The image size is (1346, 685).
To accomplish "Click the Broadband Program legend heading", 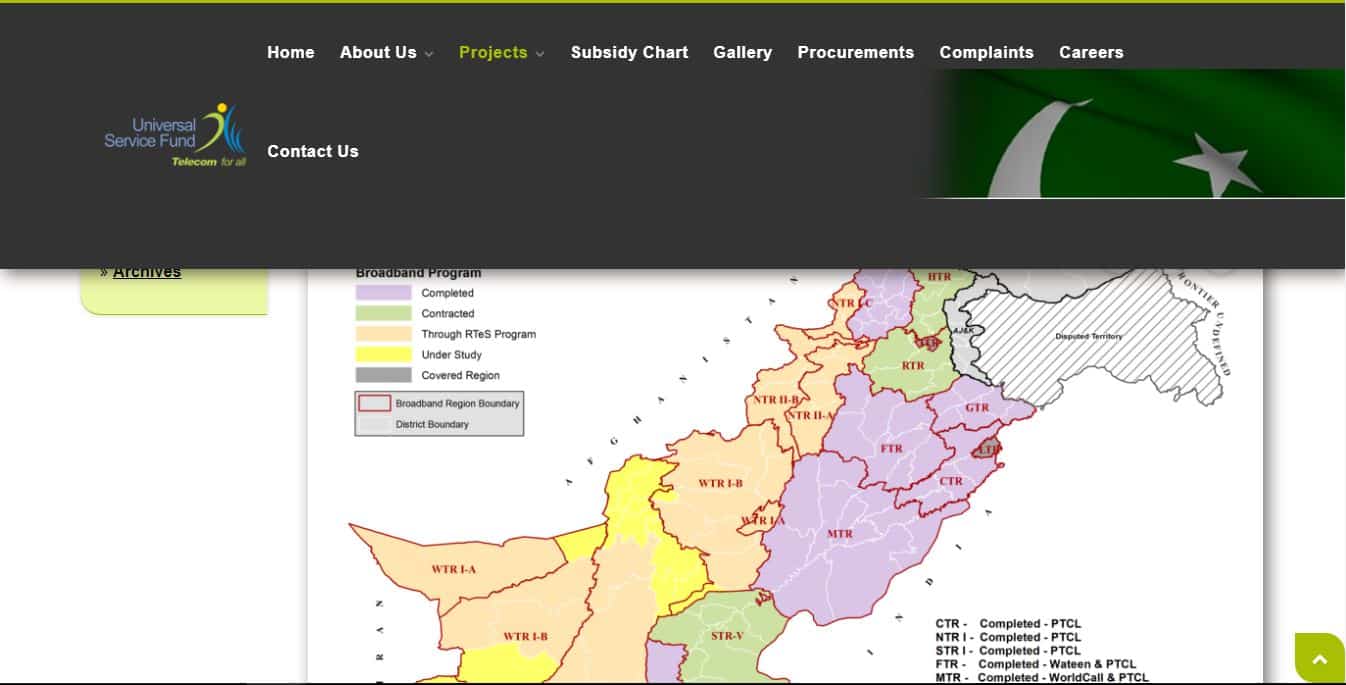I will pyautogui.click(x=419, y=273).
